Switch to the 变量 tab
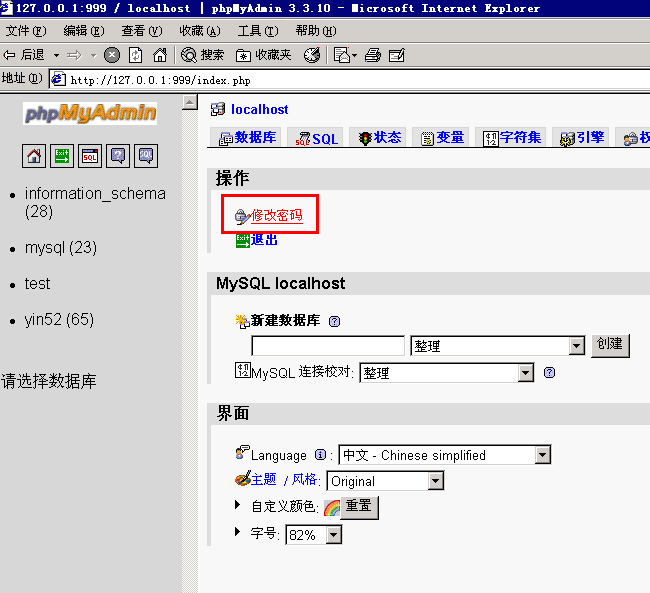The height and width of the screenshot is (593, 650). [441, 137]
